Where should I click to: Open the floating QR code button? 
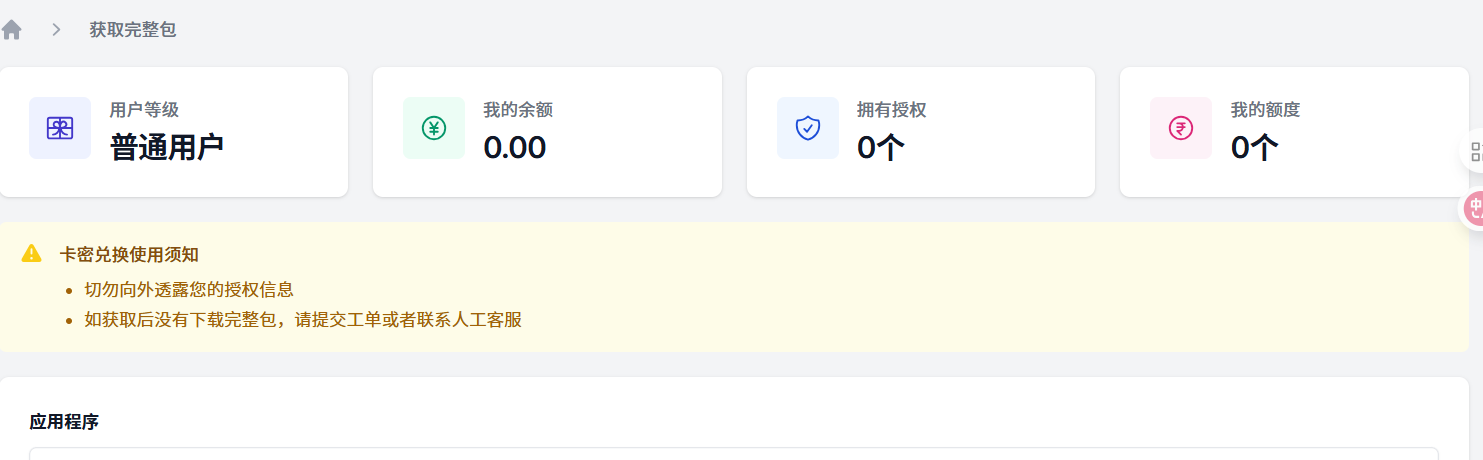(x=1472, y=152)
